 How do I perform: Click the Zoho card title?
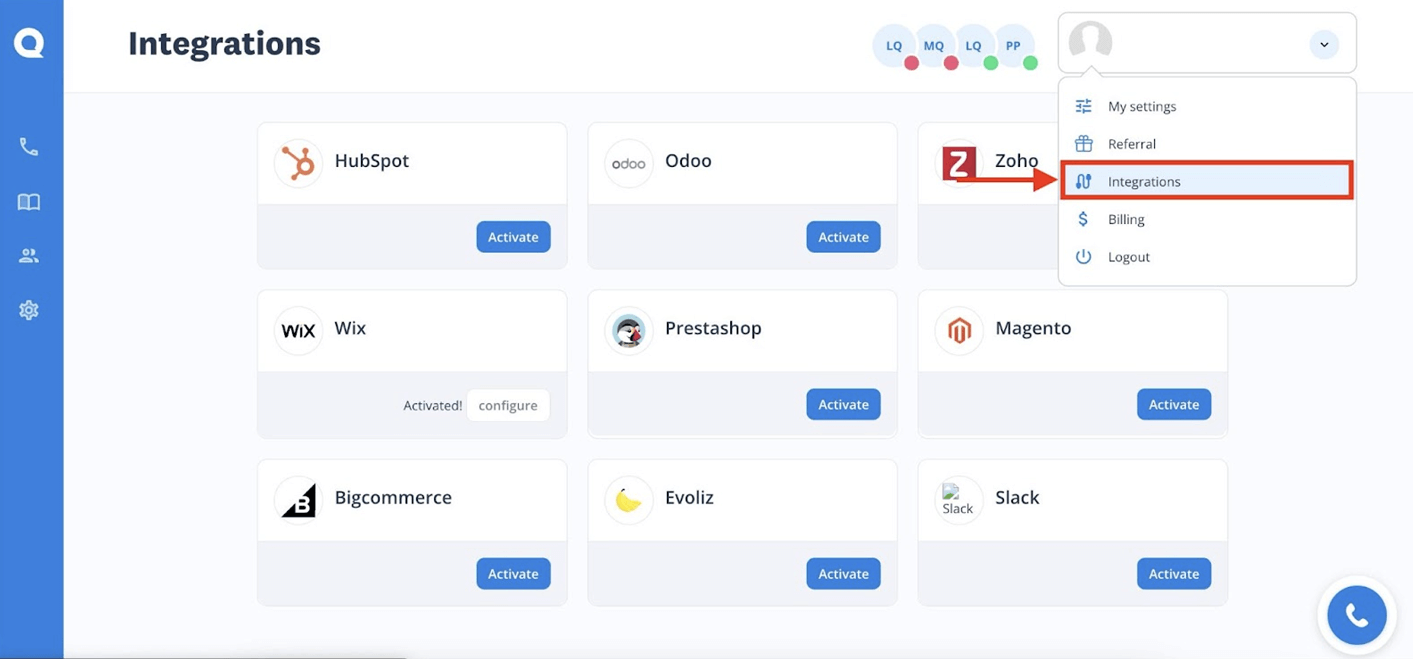(1017, 161)
